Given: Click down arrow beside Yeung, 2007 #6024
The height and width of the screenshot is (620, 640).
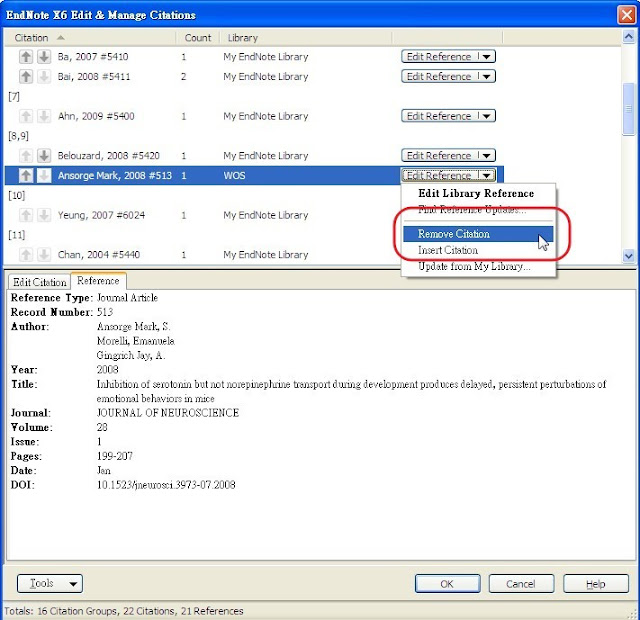Looking at the screenshot, I should [x=44, y=215].
